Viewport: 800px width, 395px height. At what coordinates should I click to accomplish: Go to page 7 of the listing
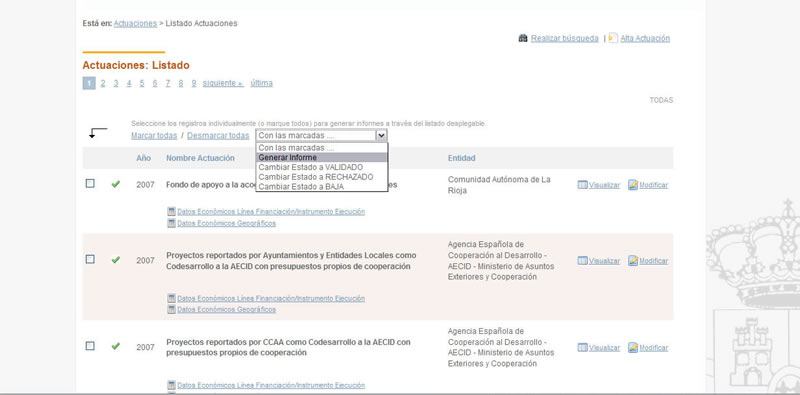168,83
